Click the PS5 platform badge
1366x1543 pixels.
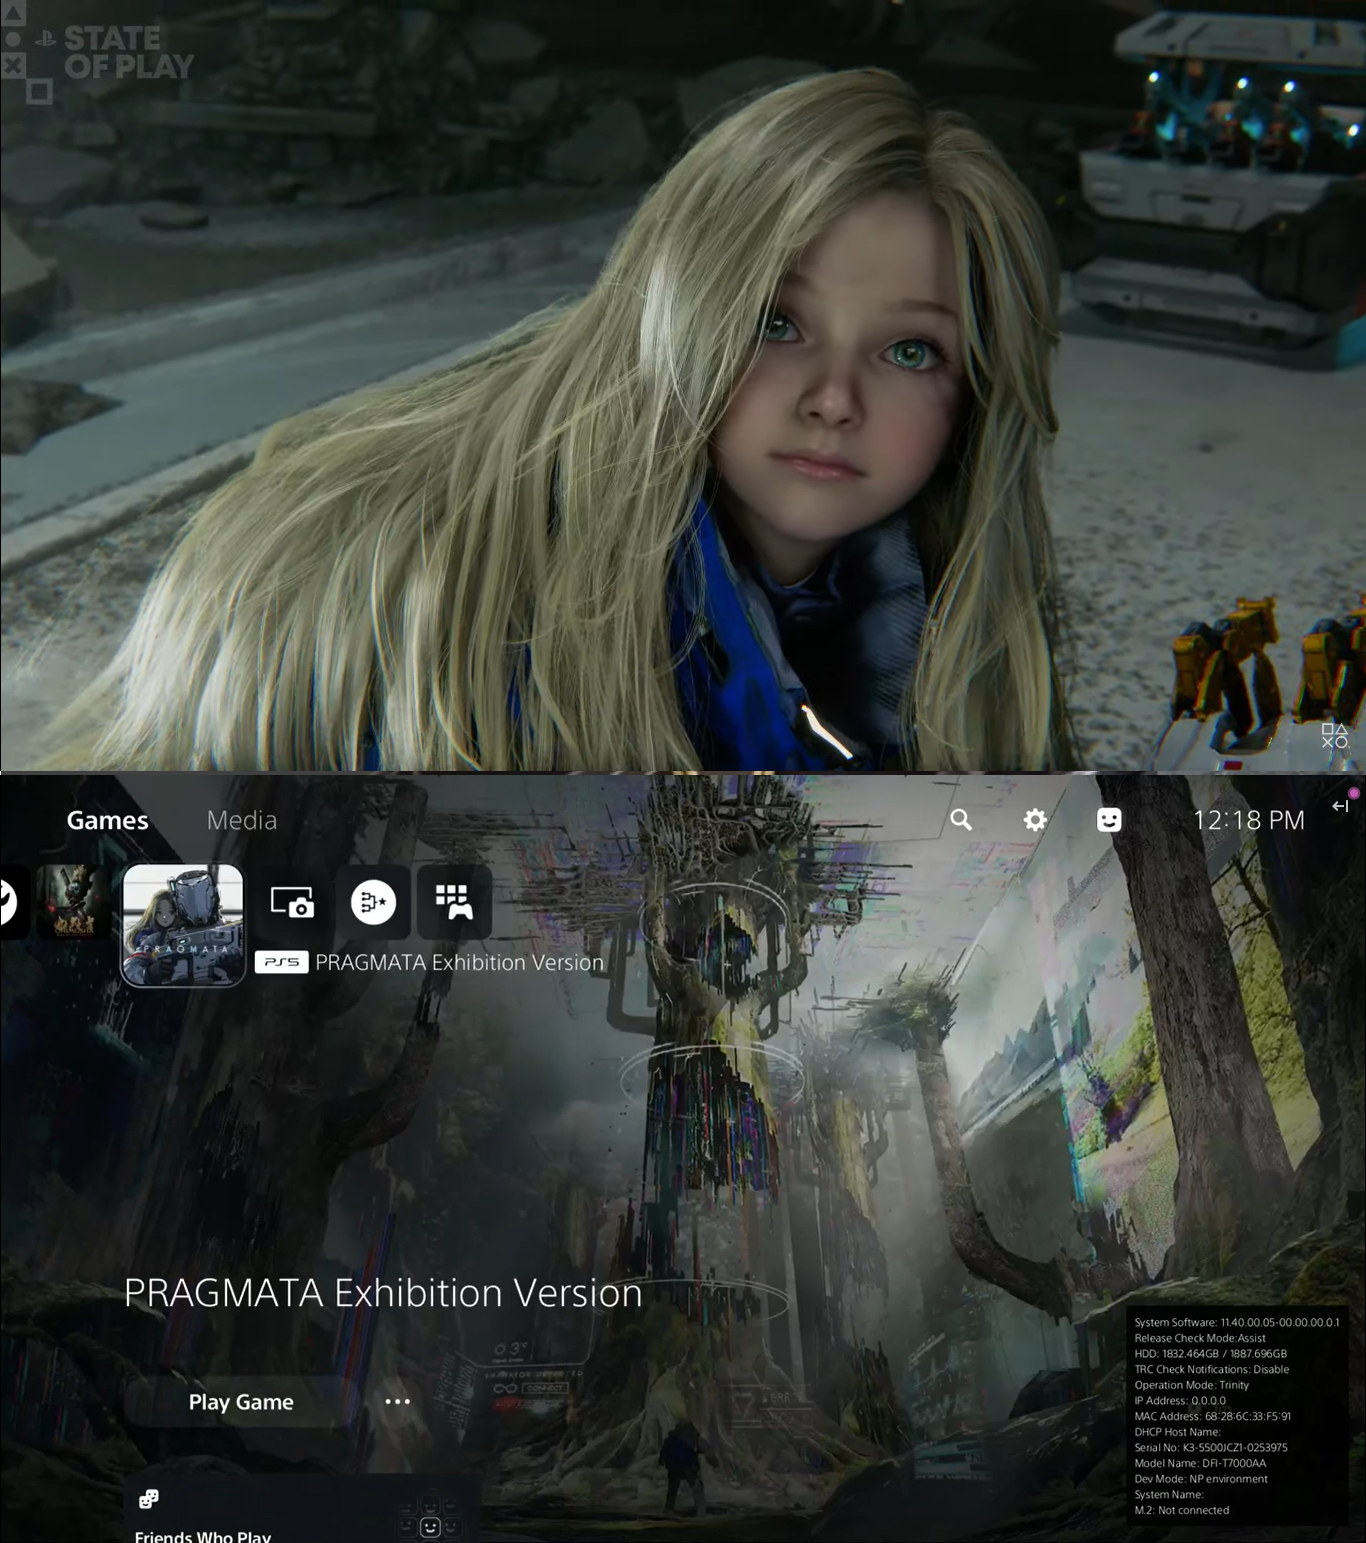click(x=281, y=962)
